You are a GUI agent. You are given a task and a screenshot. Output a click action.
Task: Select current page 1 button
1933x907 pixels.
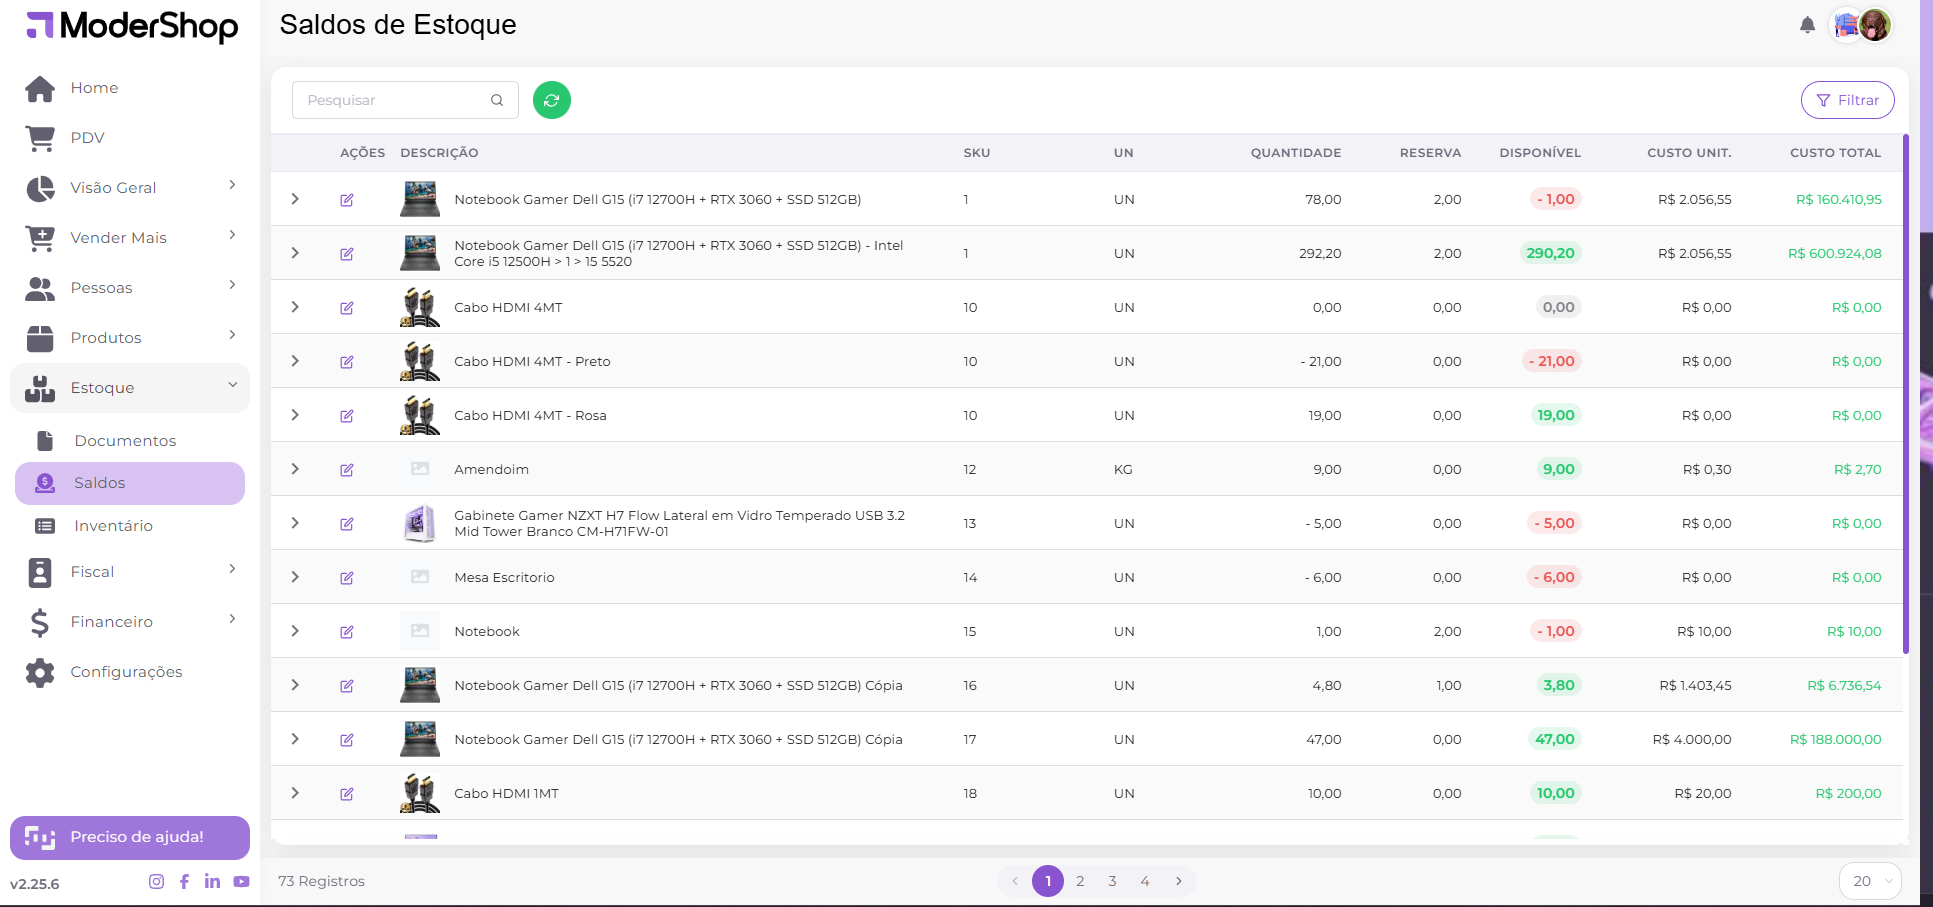tap(1048, 881)
